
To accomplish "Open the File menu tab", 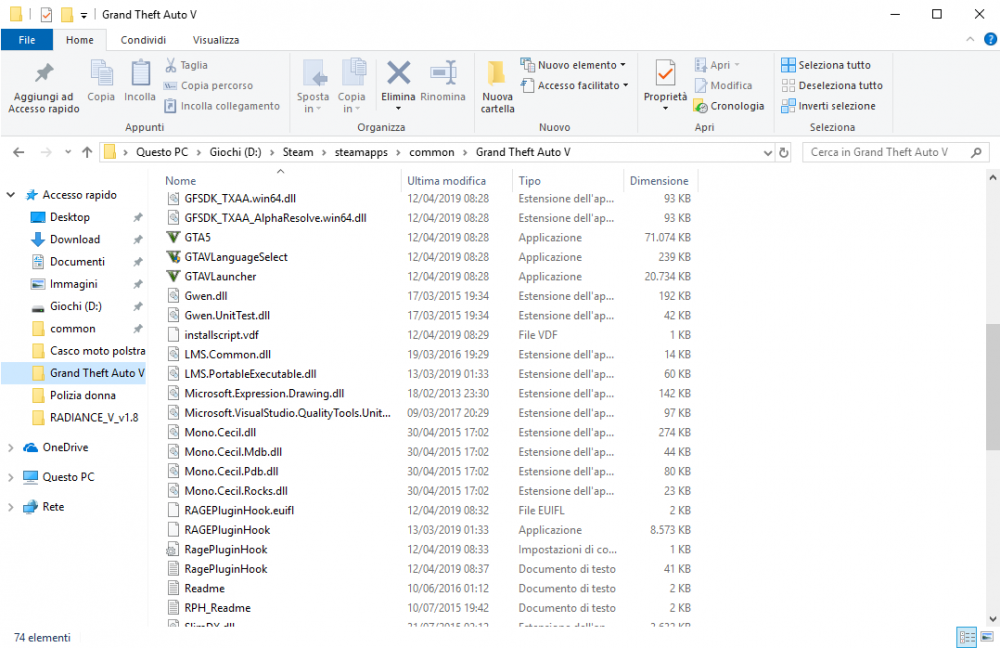I will pos(27,40).
